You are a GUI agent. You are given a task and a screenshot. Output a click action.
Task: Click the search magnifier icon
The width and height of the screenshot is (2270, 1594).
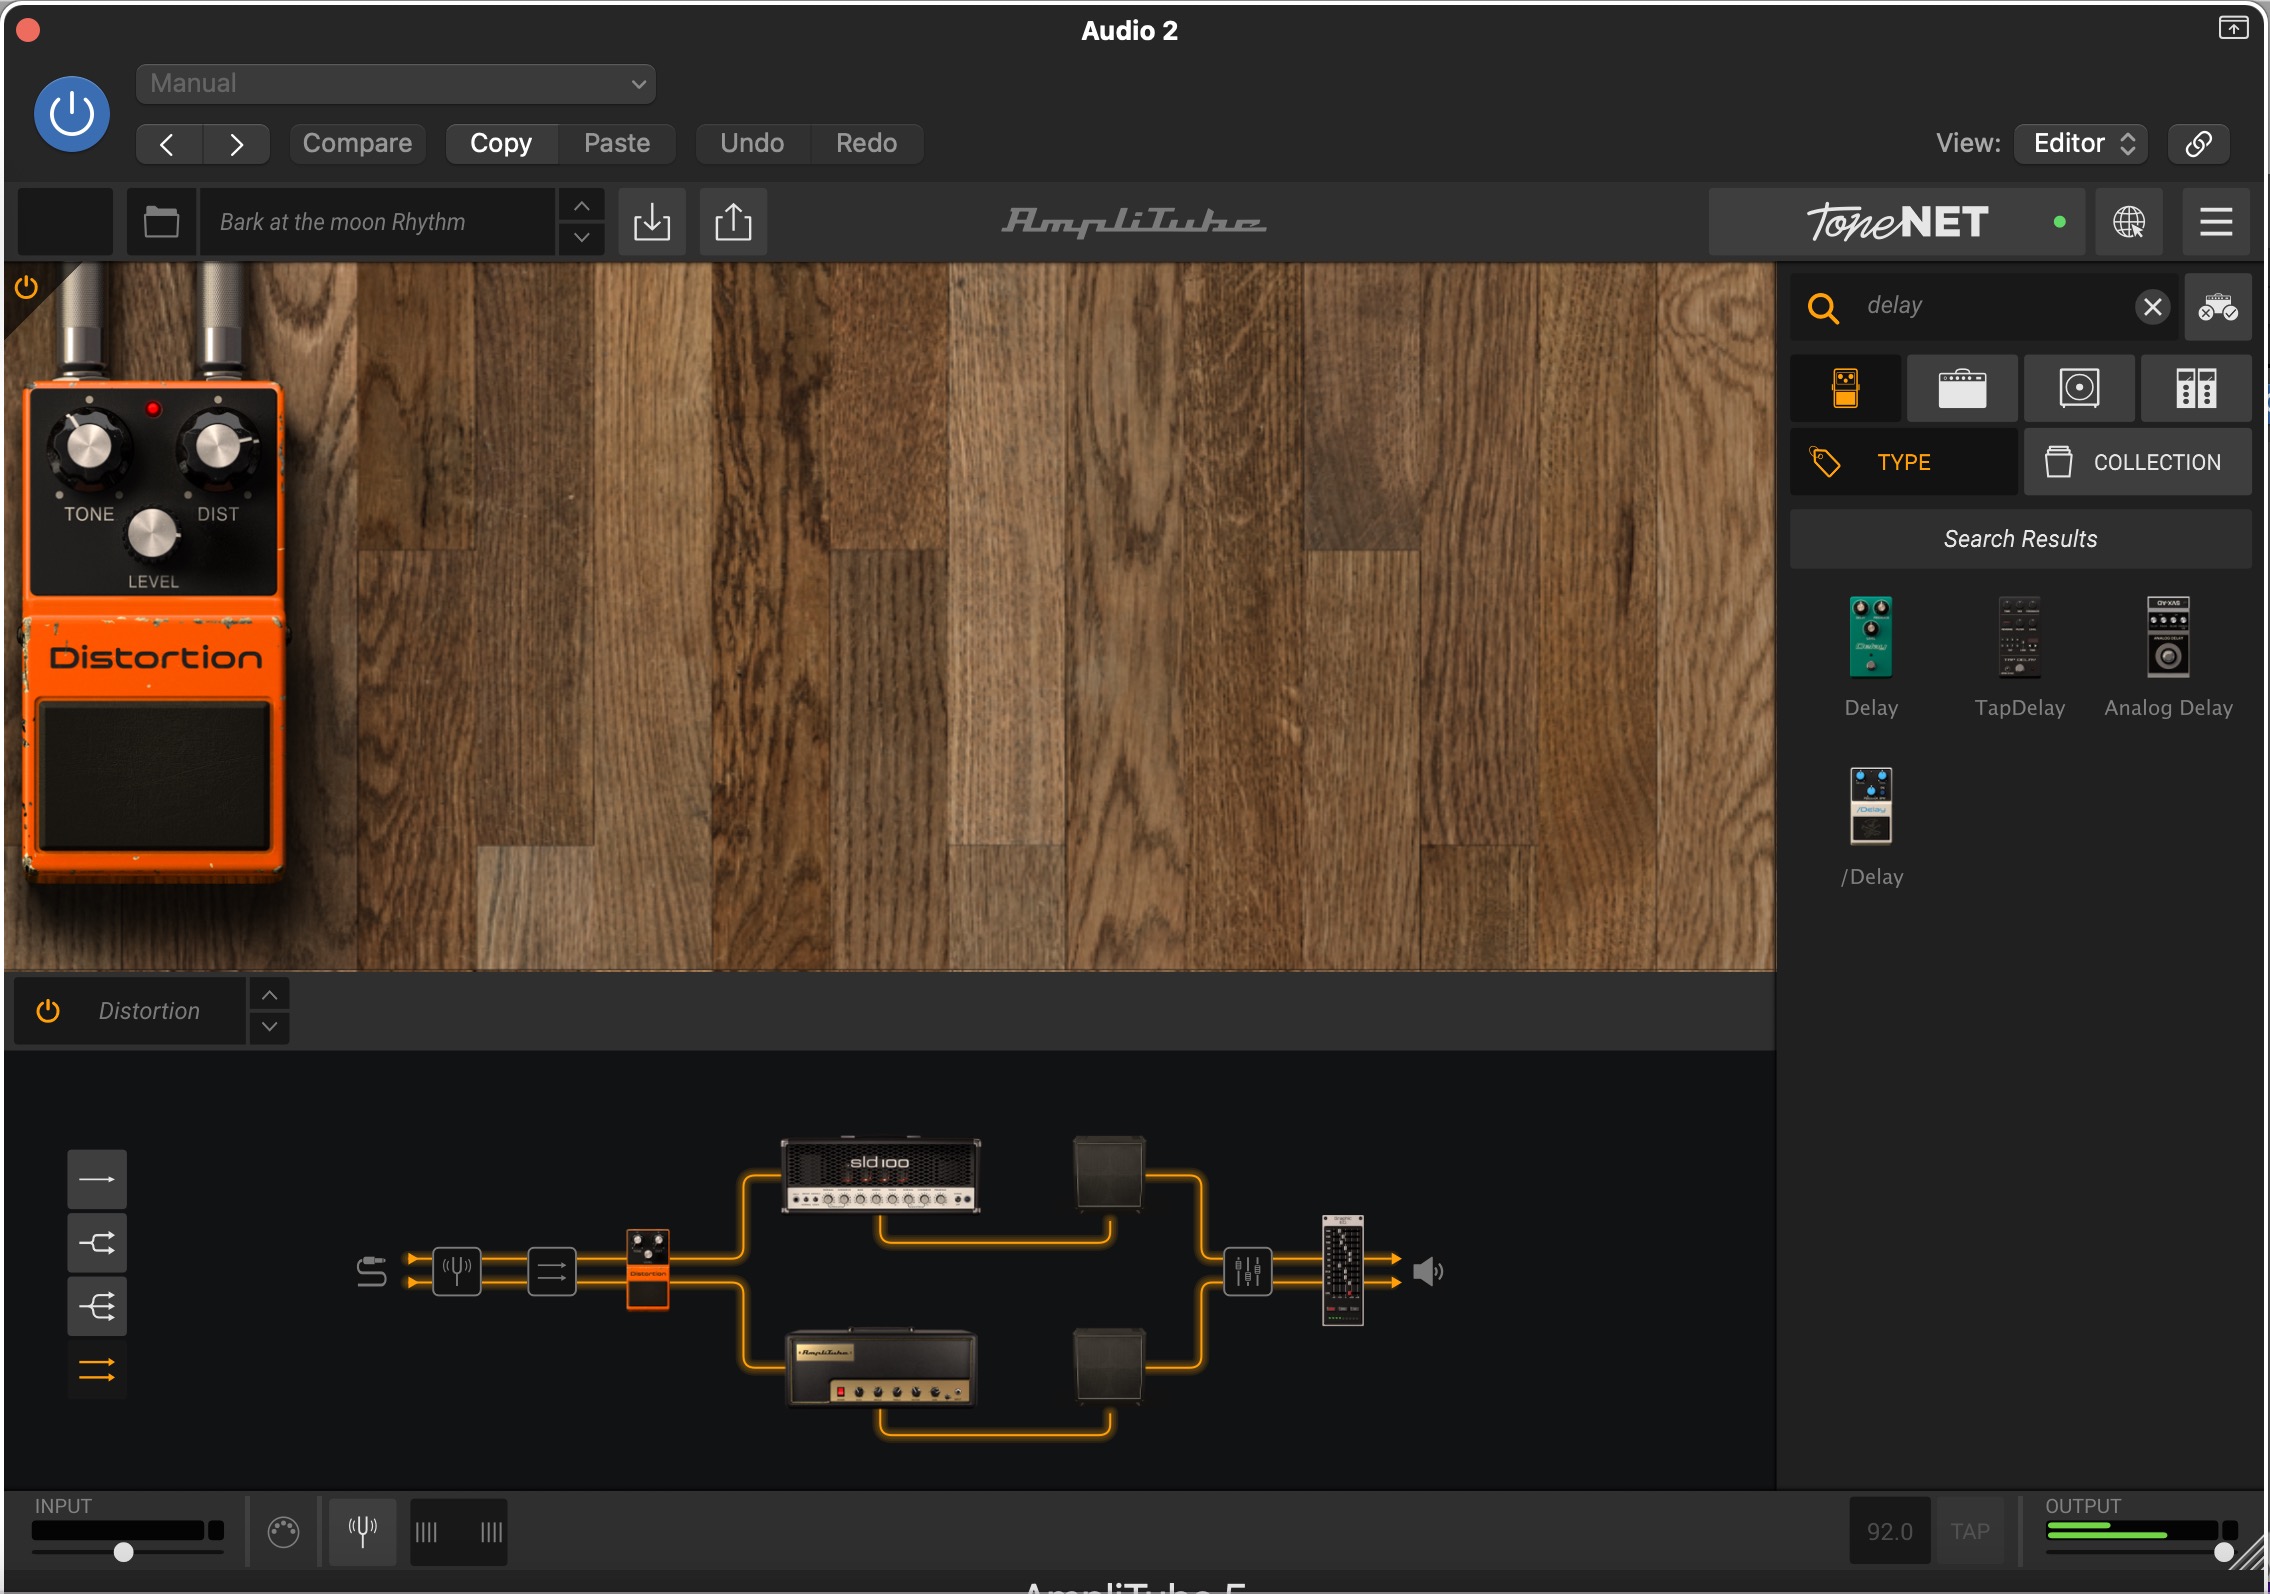click(1823, 308)
